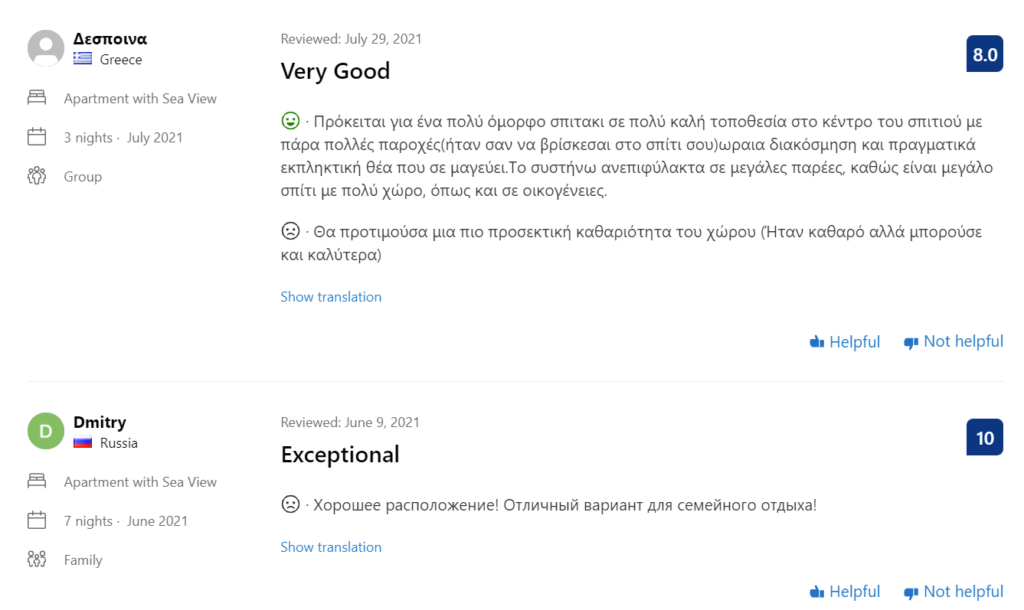
Task: Click the 10 review score badge
Action: point(985,437)
